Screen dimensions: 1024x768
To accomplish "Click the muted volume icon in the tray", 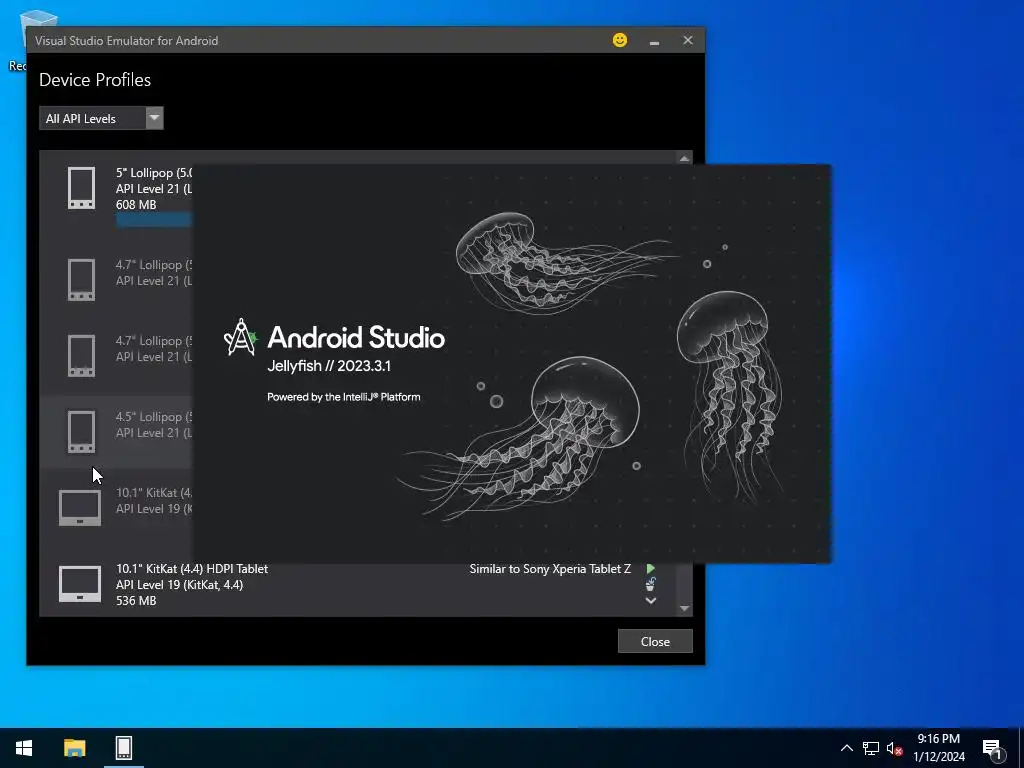I will [894, 748].
